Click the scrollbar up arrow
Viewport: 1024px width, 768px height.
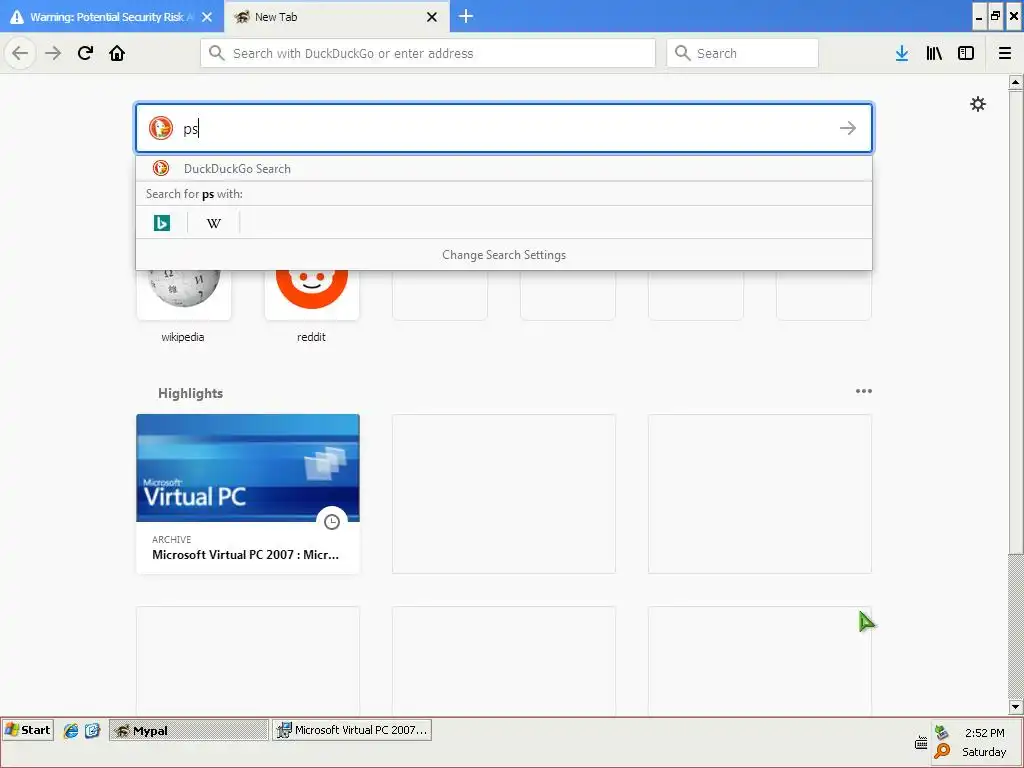tap(1015, 82)
